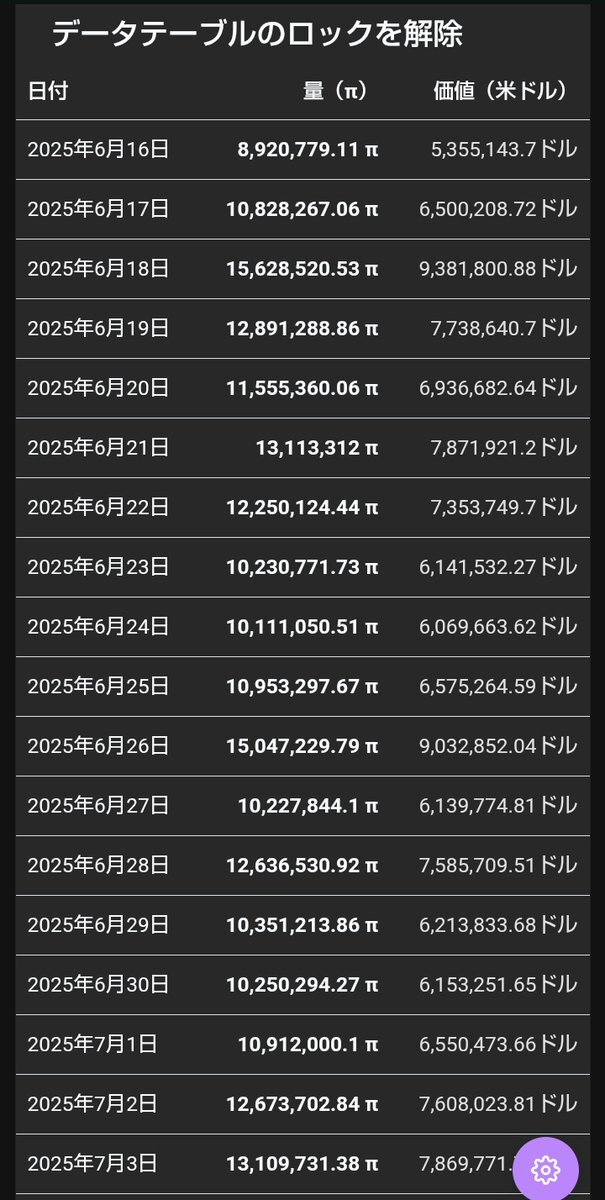This screenshot has height=1200, width=605.
Task: Select the データテーブルのロックを解除 title
Action: click(x=257, y=34)
